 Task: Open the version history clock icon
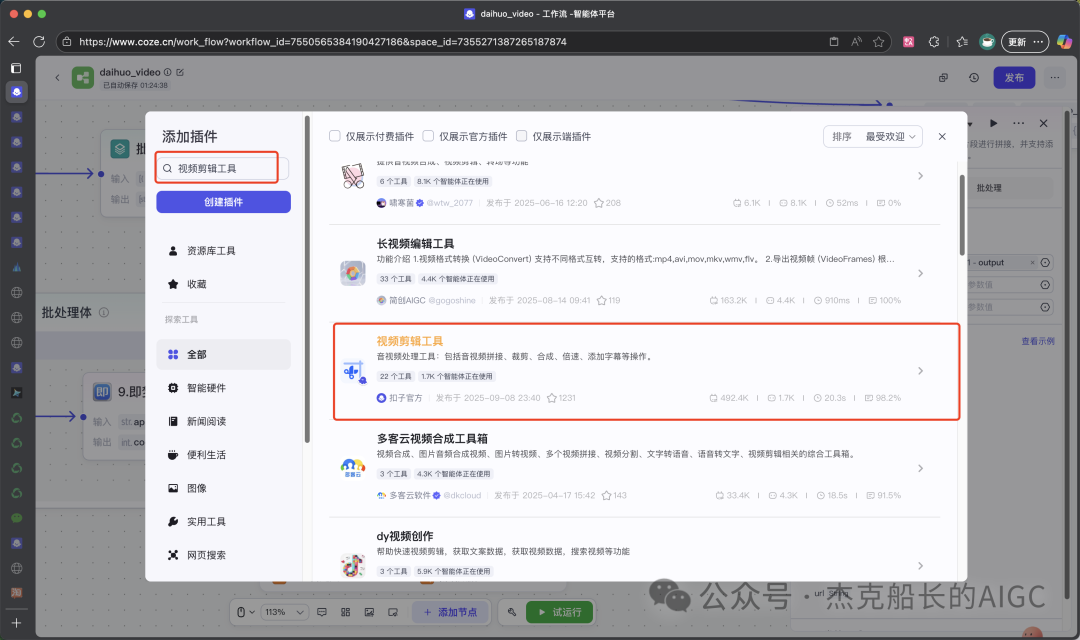(974, 78)
